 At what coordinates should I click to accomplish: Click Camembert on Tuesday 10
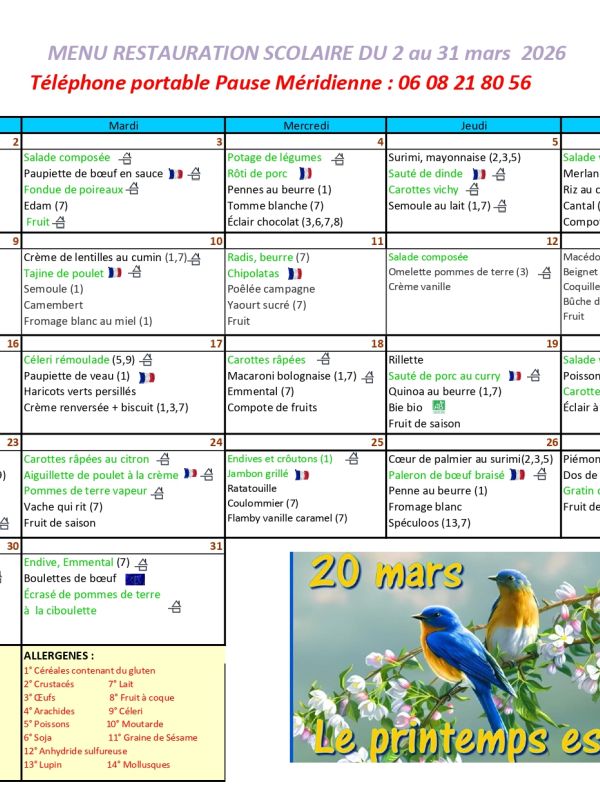53,305
